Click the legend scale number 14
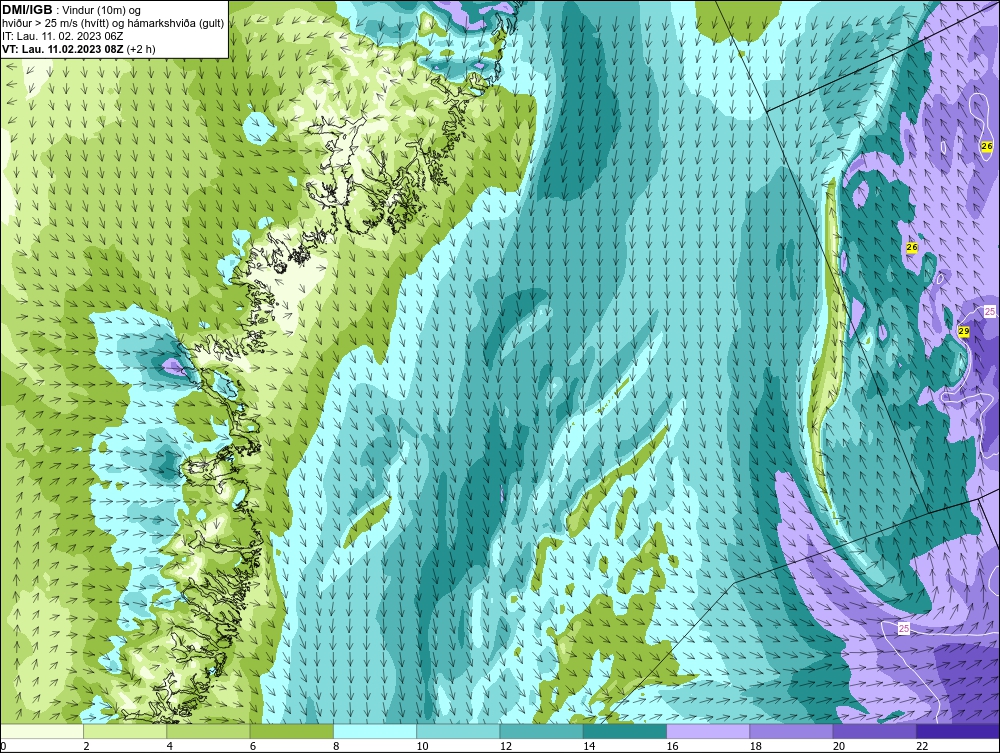Viewport: 1000px width, 753px height. point(589,746)
